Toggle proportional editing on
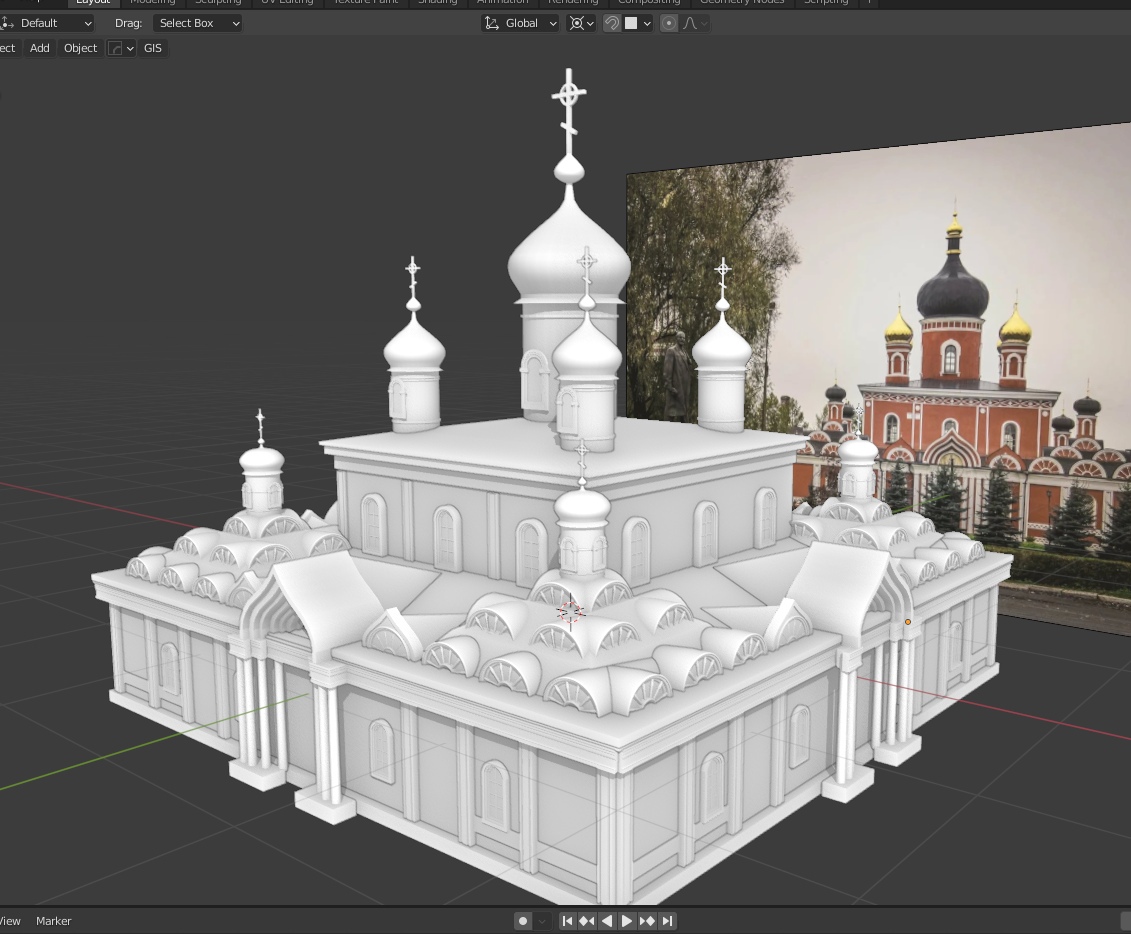The height and width of the screenshot is (934, 1131). click(669, 23)
